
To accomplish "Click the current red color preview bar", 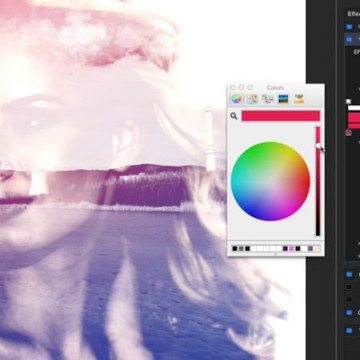I will (x=281, y=116).
